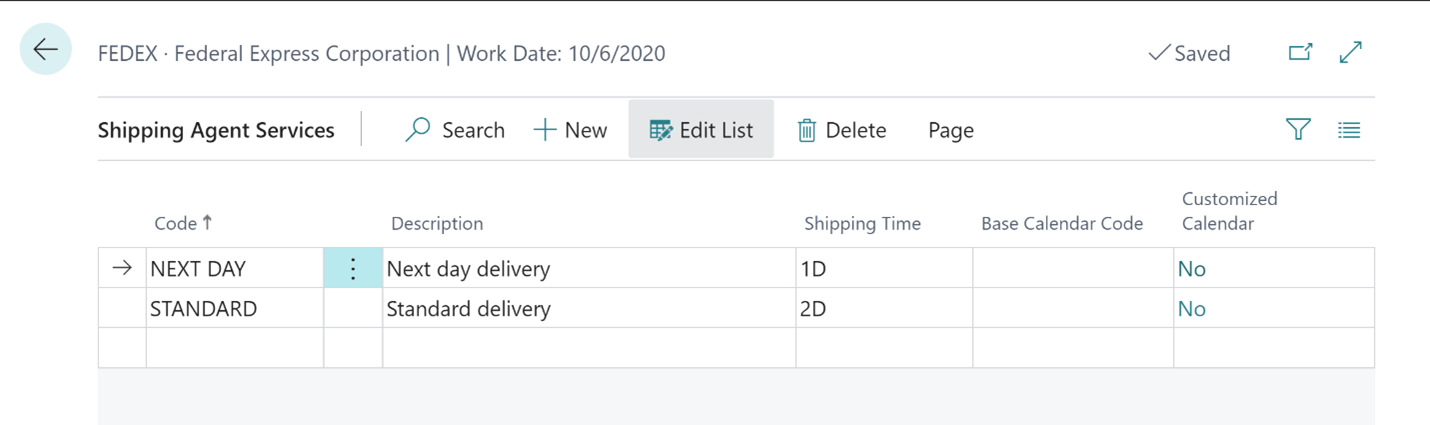Click the Search magnifier action
This screenshot has height=425, width=1430.
[455, 130]
